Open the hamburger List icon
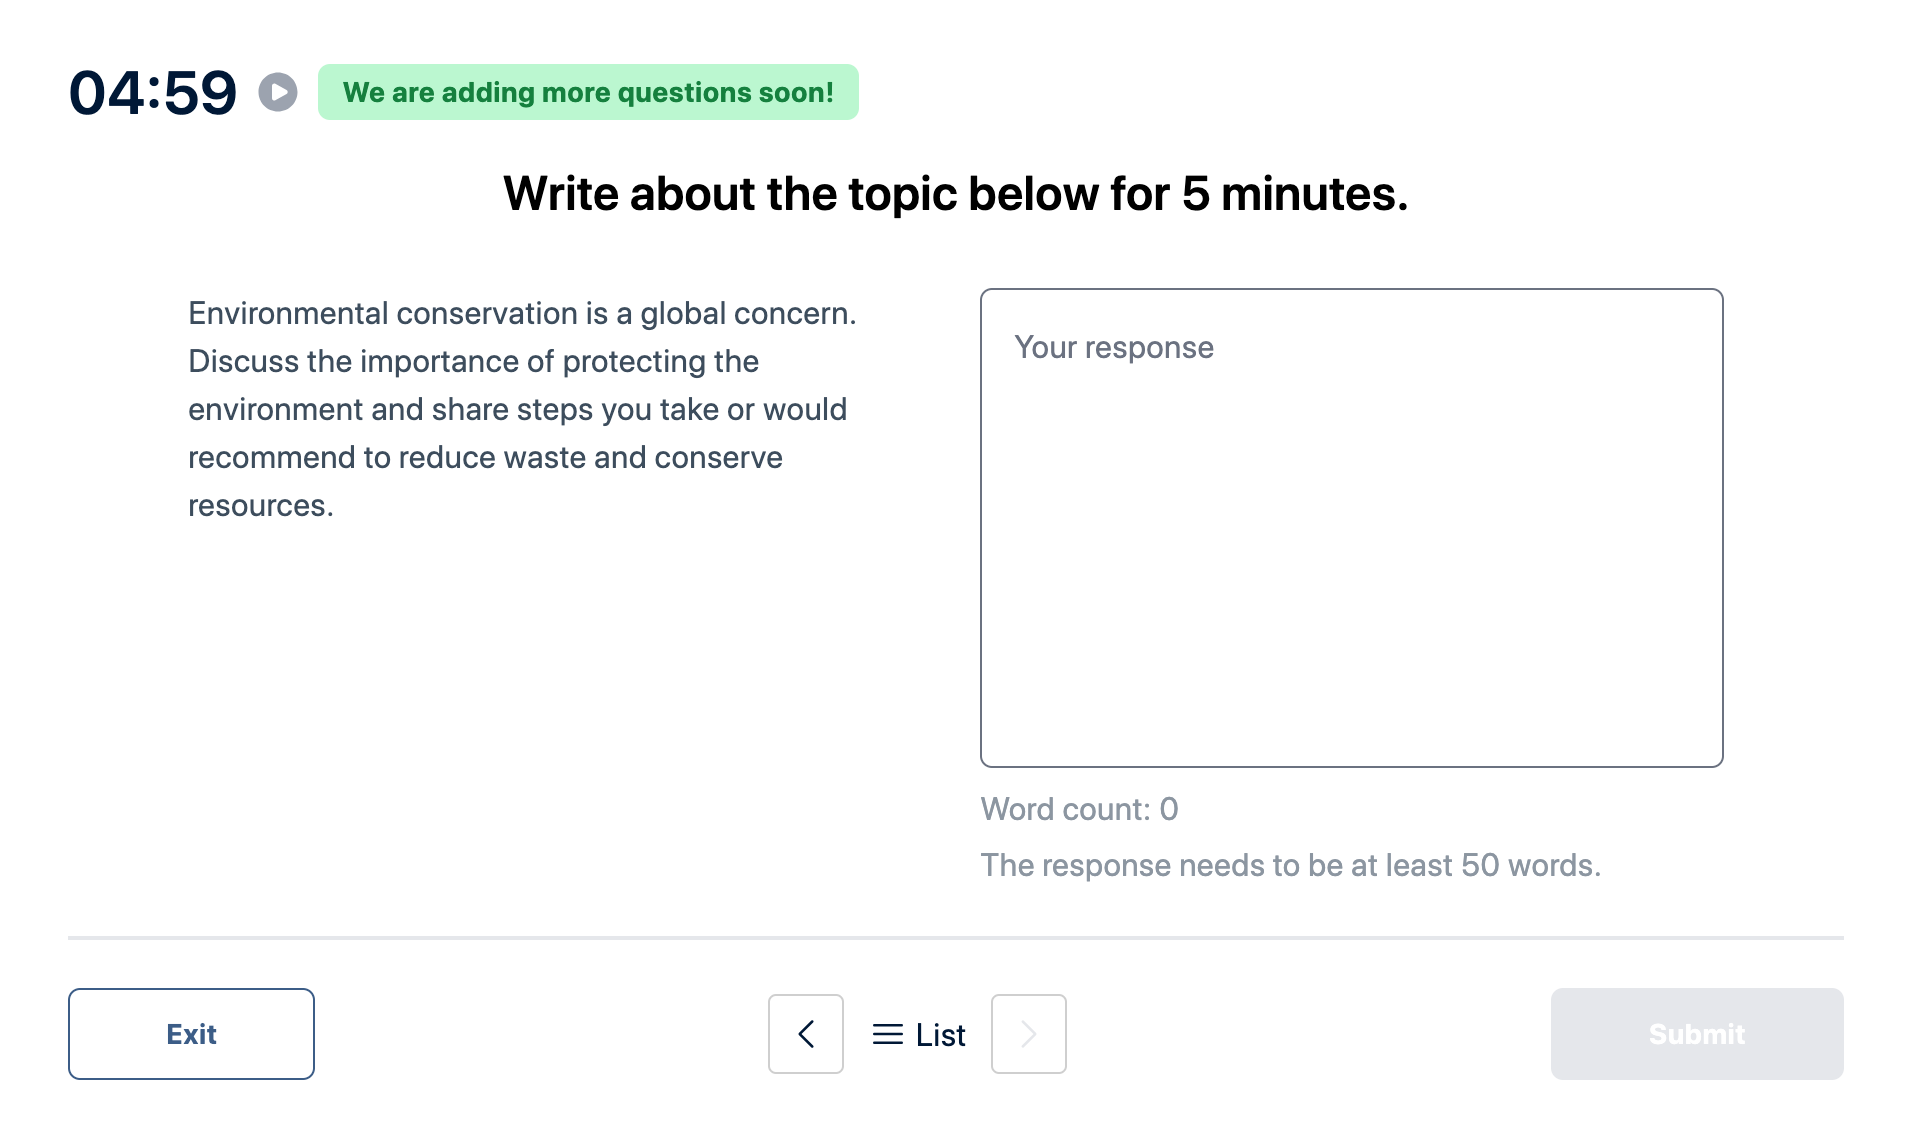The width and height of the screenshot is (1912, 1134). [x=887, y=1034]
